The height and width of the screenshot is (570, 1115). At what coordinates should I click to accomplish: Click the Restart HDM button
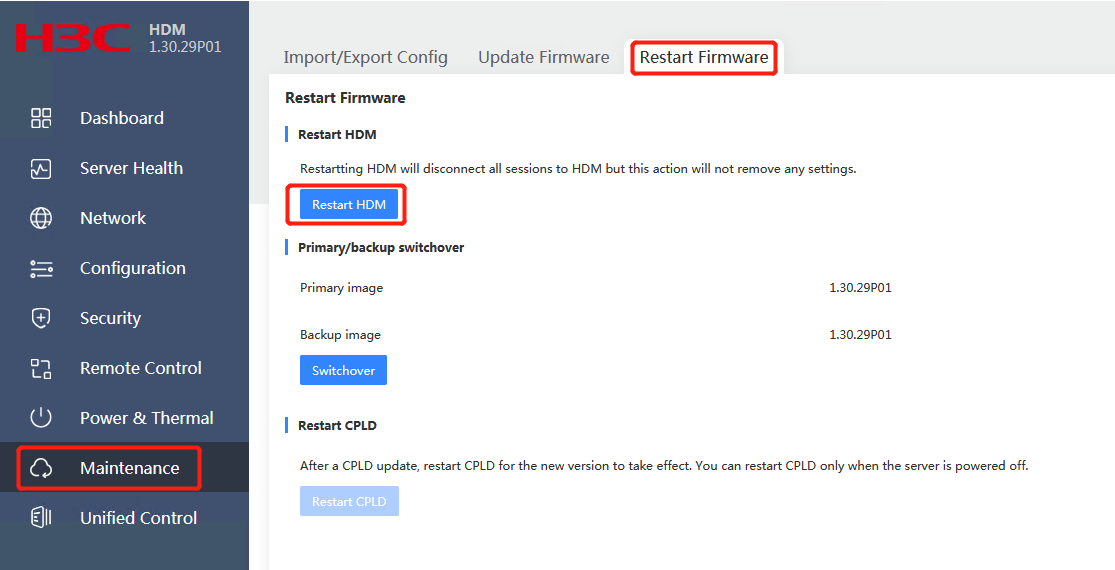click(x=348, y=205)
